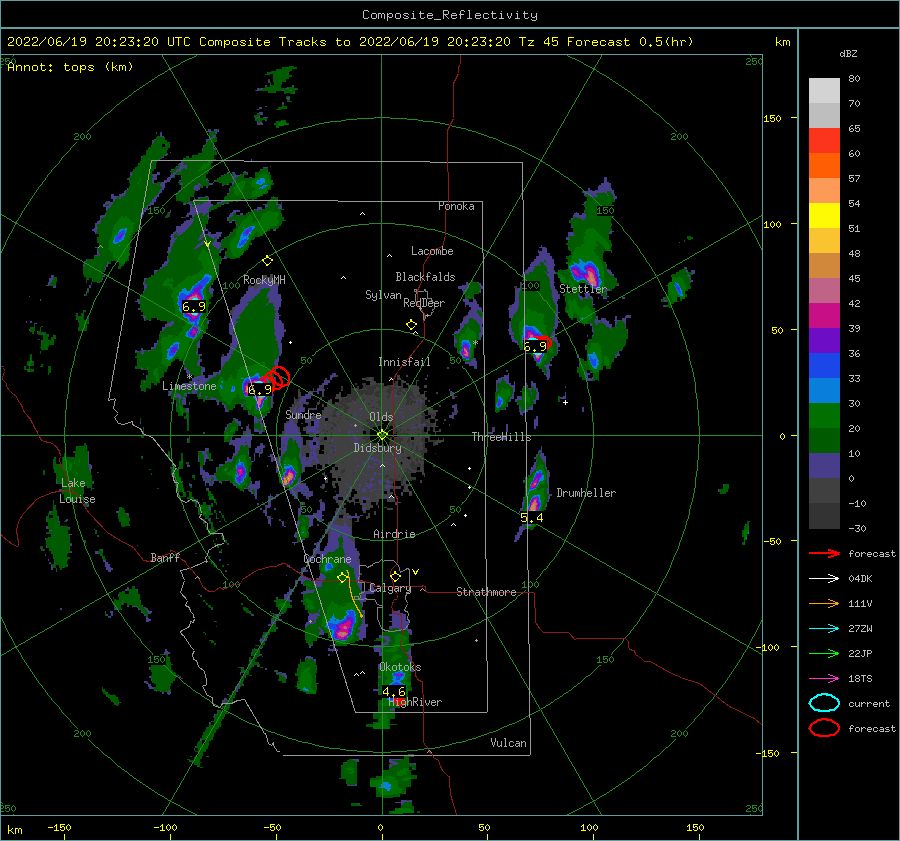The width and height of the screenshot is (900, 841).
Task: Click the light blue swatch in dBZ scale
Action: pyautogui.click(x=824, y=390)
